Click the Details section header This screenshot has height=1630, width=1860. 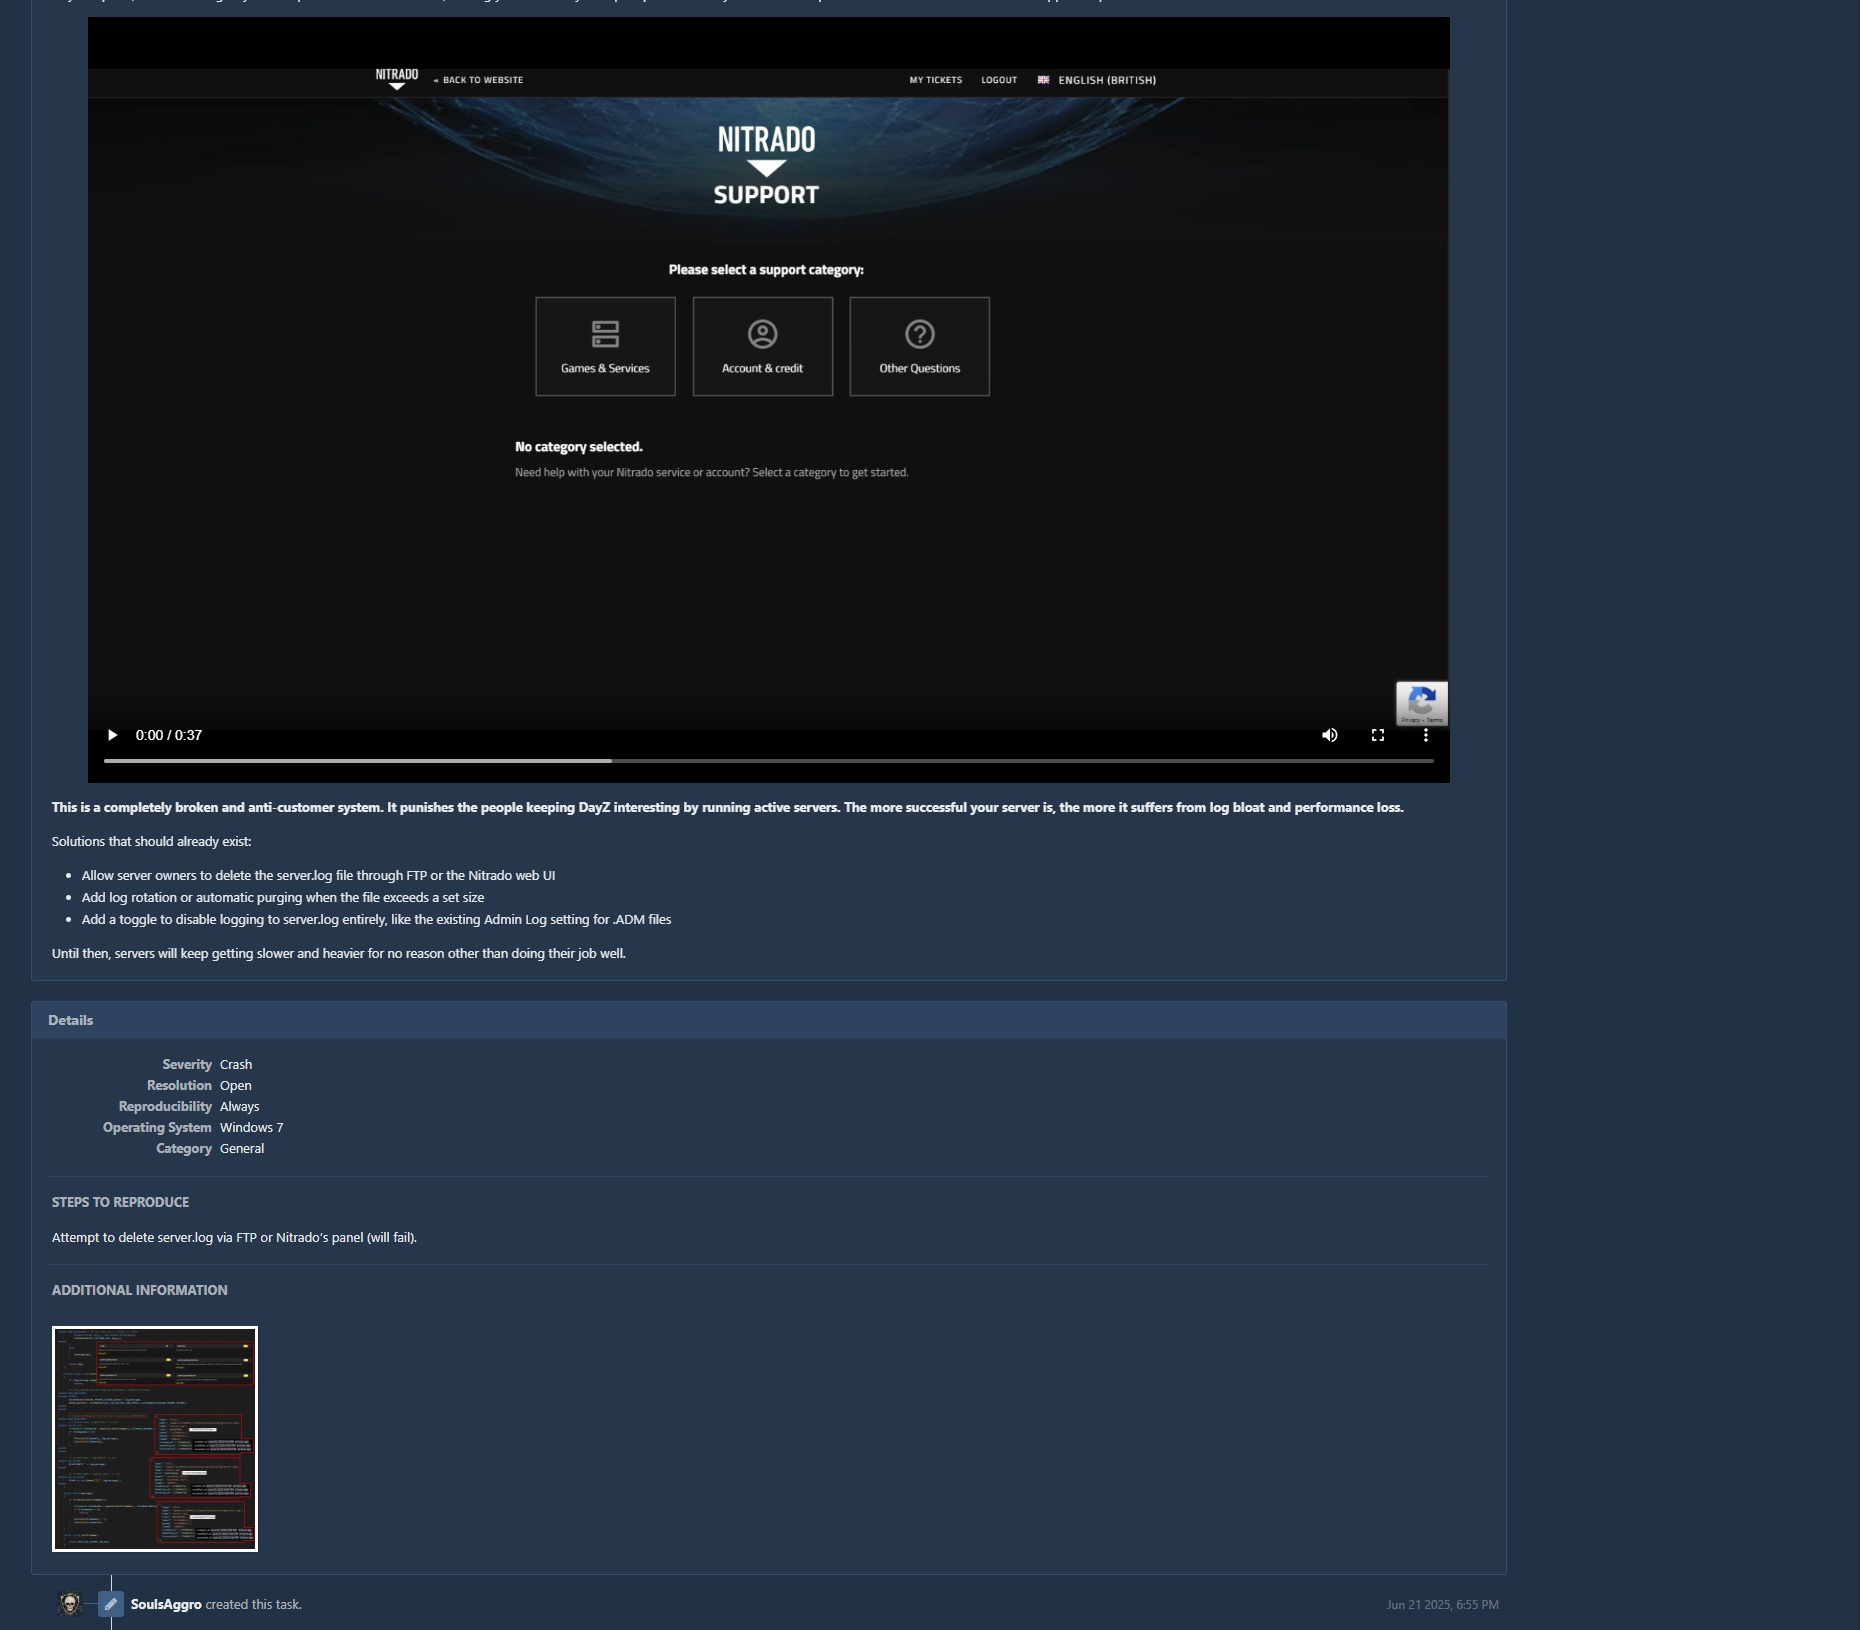pos(768,1020)
